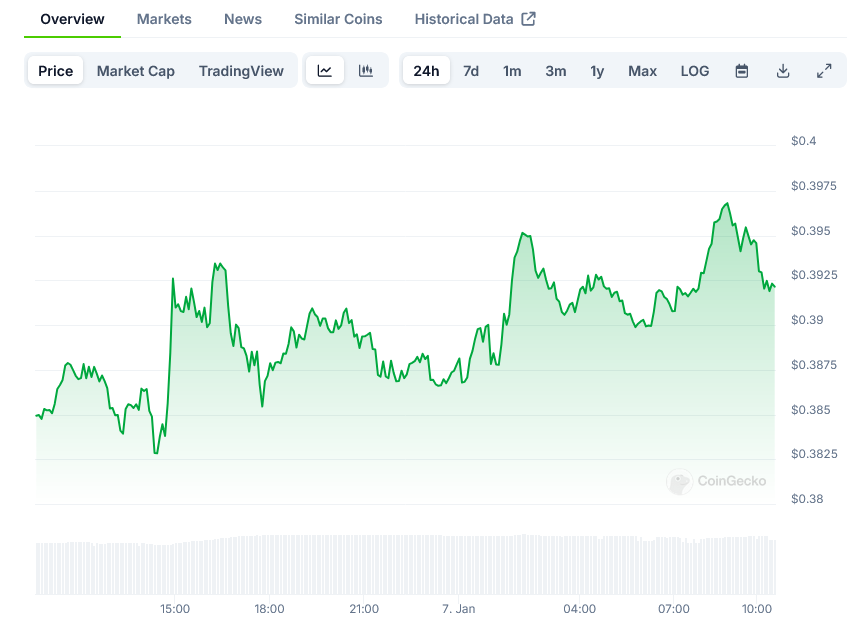
Task: Set time range to 7d
Action: (x=471, y=71)
